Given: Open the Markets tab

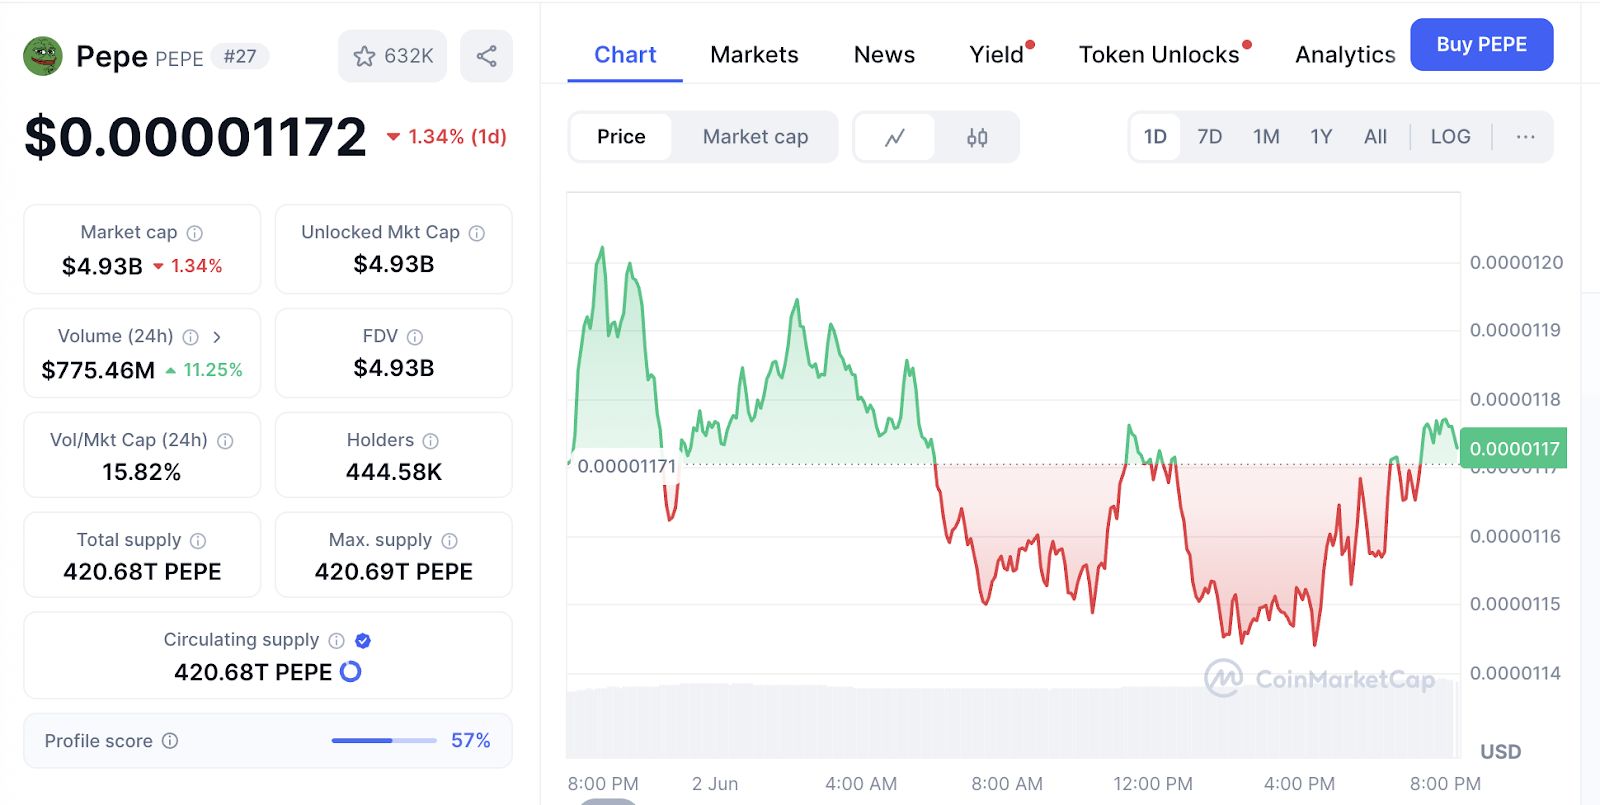Looking at the screenshot, I should coord(754,55).
